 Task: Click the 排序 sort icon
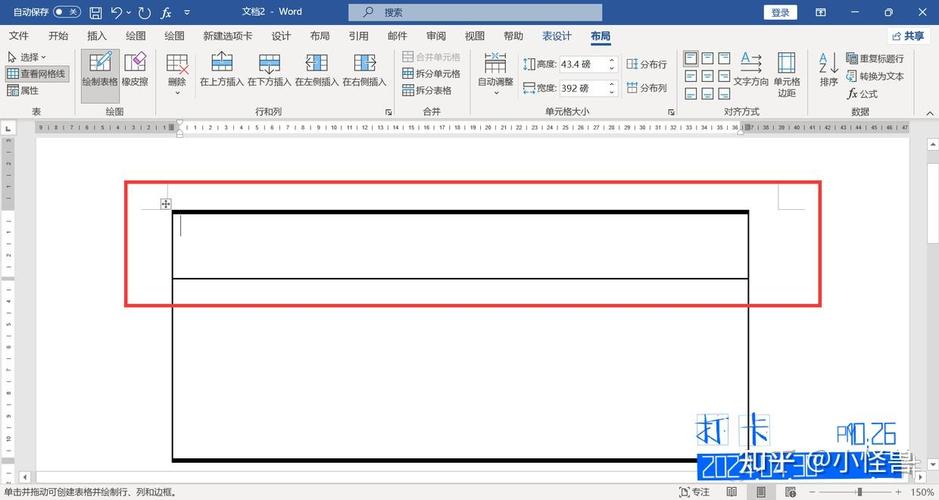click(x=829, y=69)
